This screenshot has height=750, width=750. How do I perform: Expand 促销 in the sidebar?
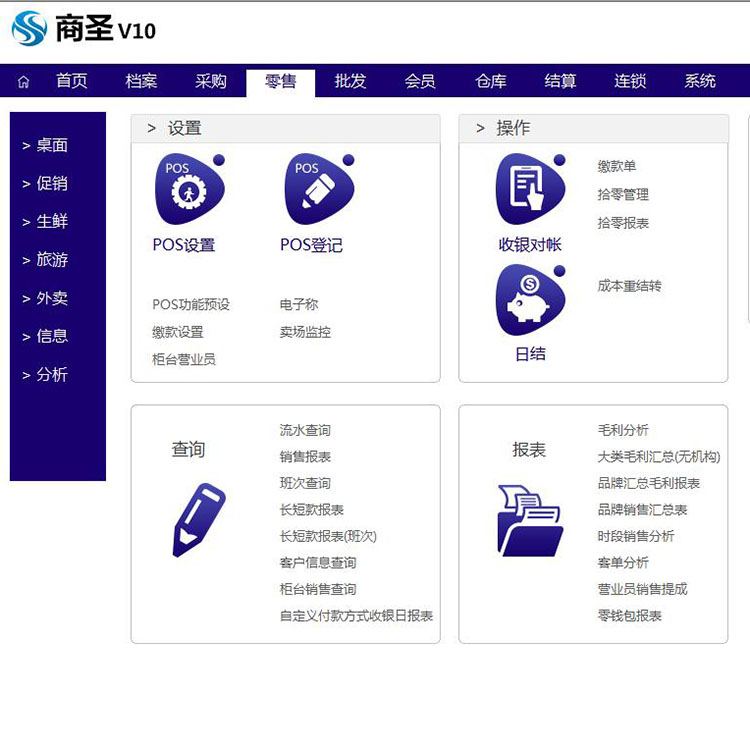(x=45, y=183)
